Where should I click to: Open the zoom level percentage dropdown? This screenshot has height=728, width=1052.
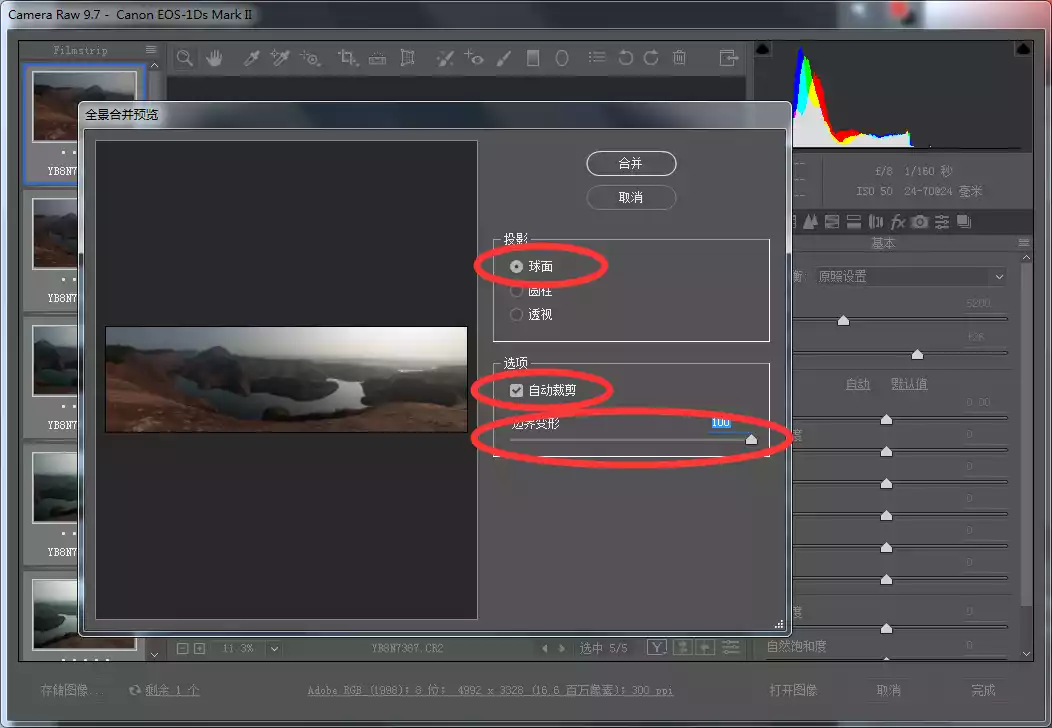click(x=274, y=649)
